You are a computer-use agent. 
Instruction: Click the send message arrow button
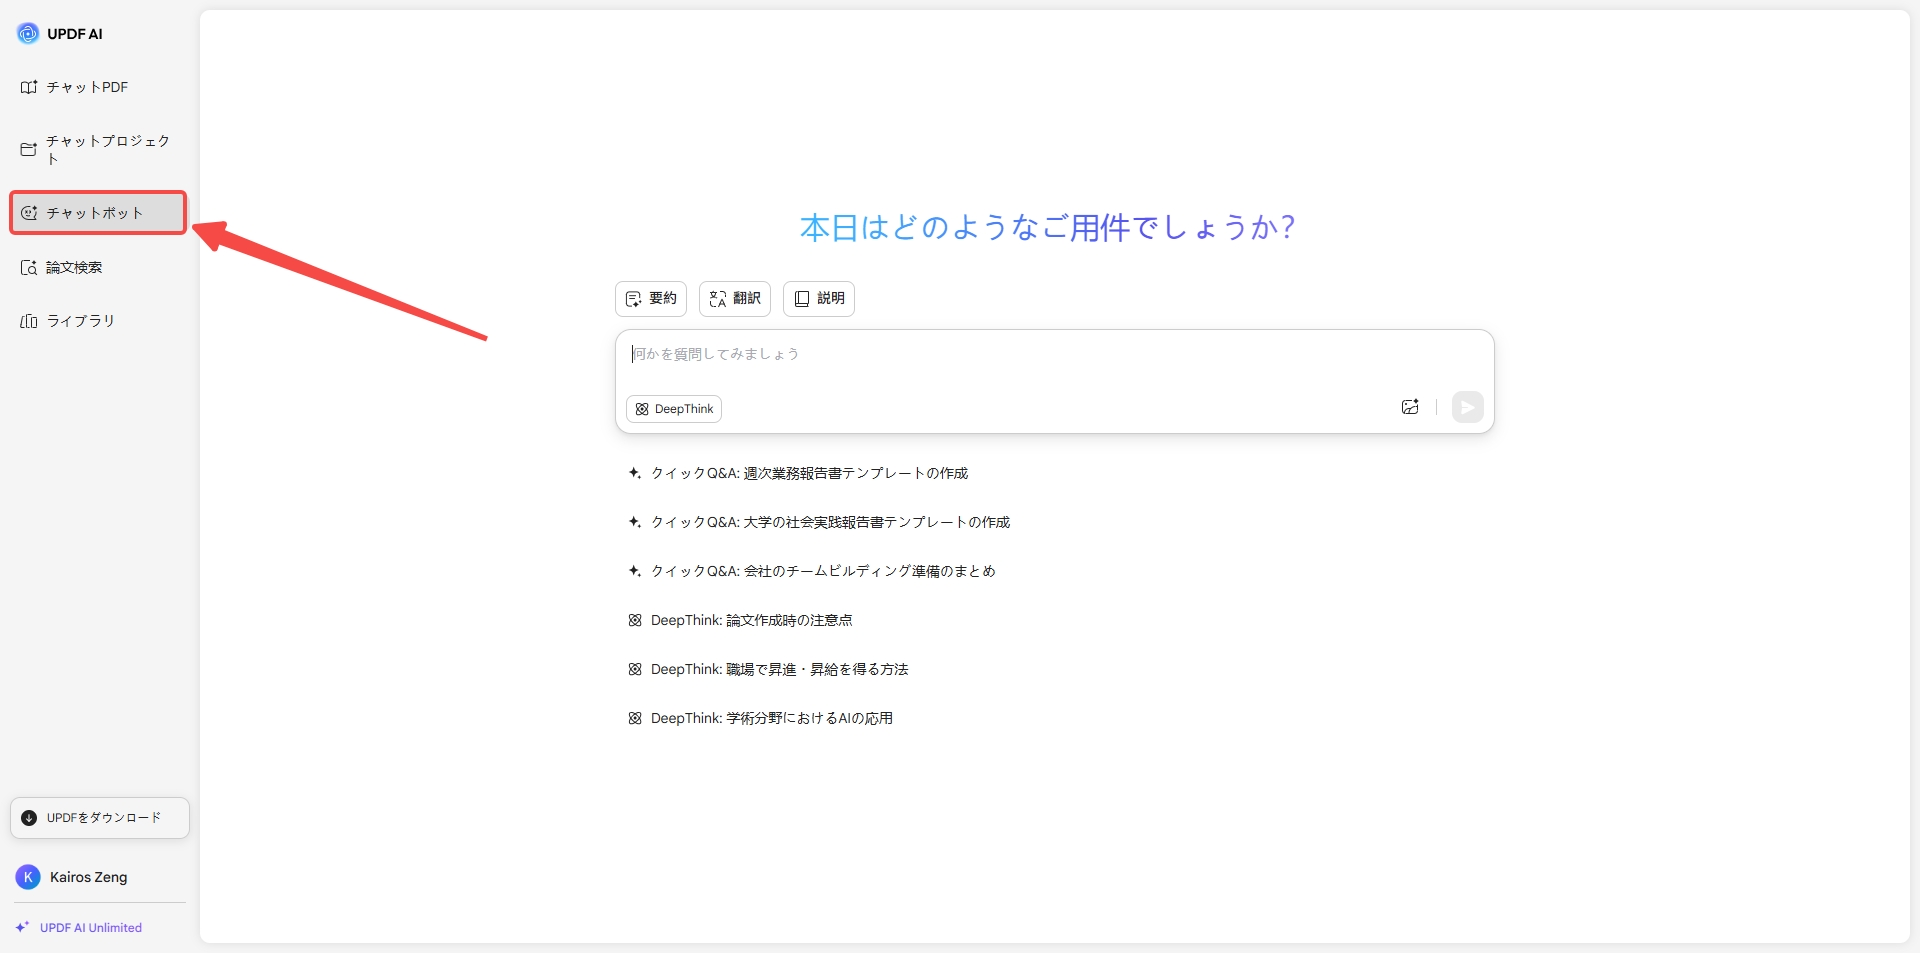click(1467, 407)
